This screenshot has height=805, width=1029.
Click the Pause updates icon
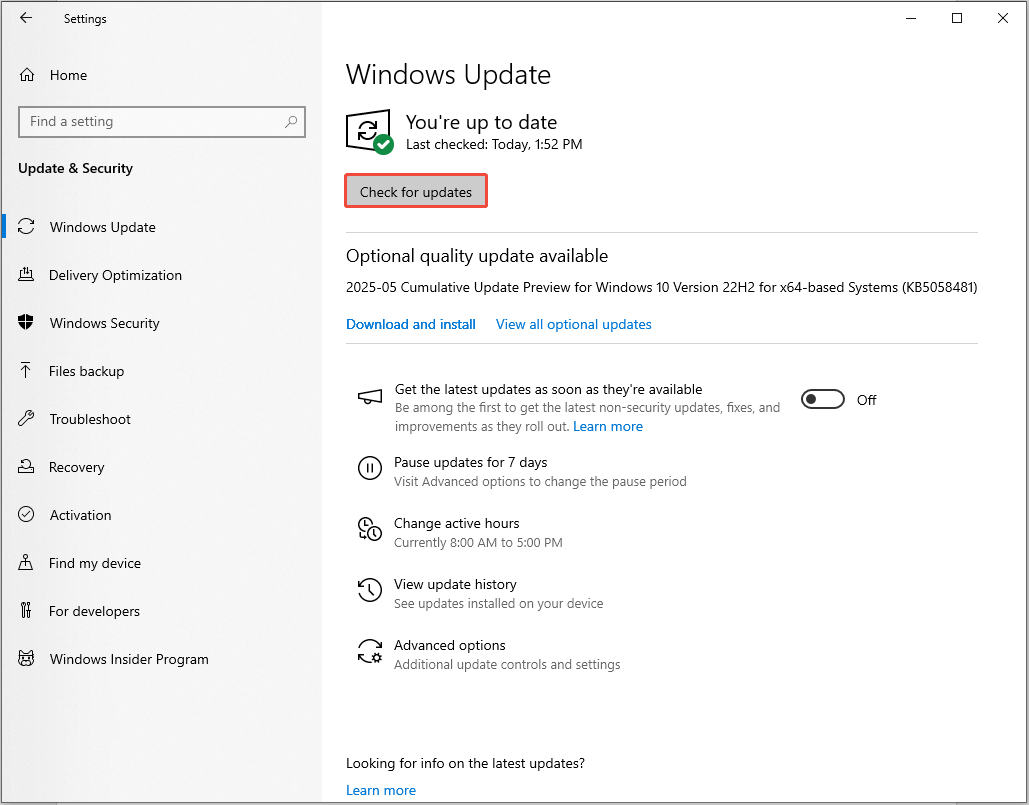click(x=369, y=468)
